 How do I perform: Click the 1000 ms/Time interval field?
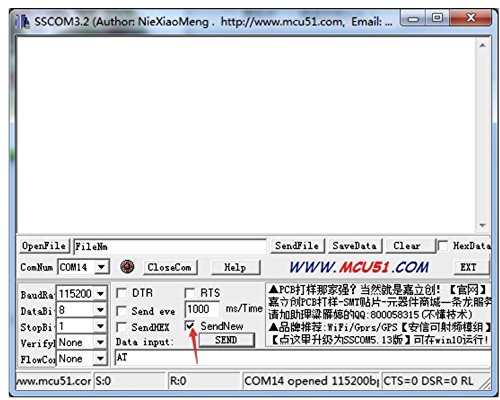202,309
